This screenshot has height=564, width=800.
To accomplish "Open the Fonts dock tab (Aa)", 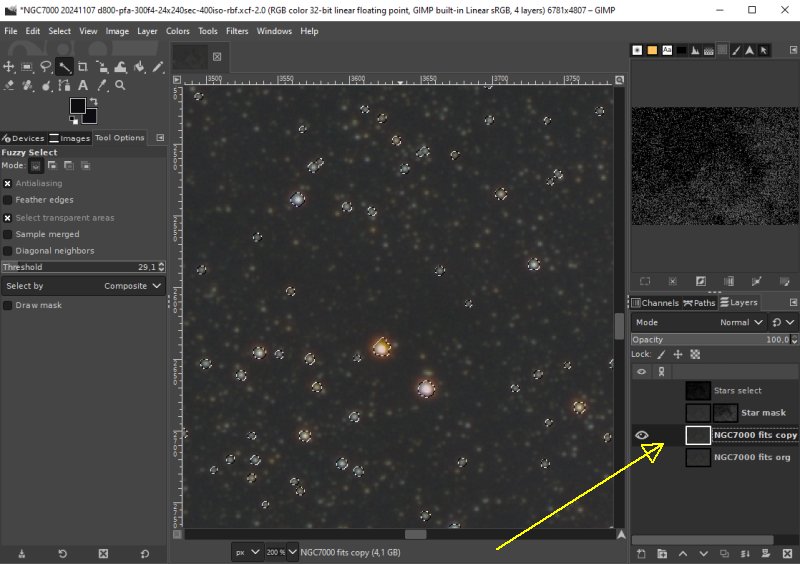I will (x=667, y=50).
